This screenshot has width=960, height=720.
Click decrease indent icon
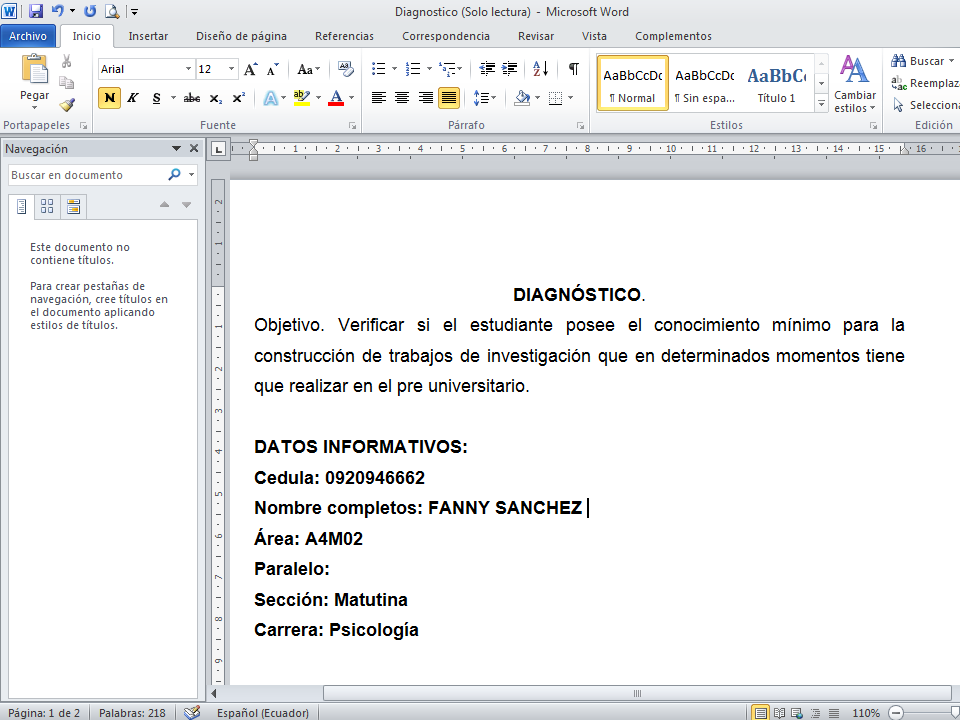487,69
